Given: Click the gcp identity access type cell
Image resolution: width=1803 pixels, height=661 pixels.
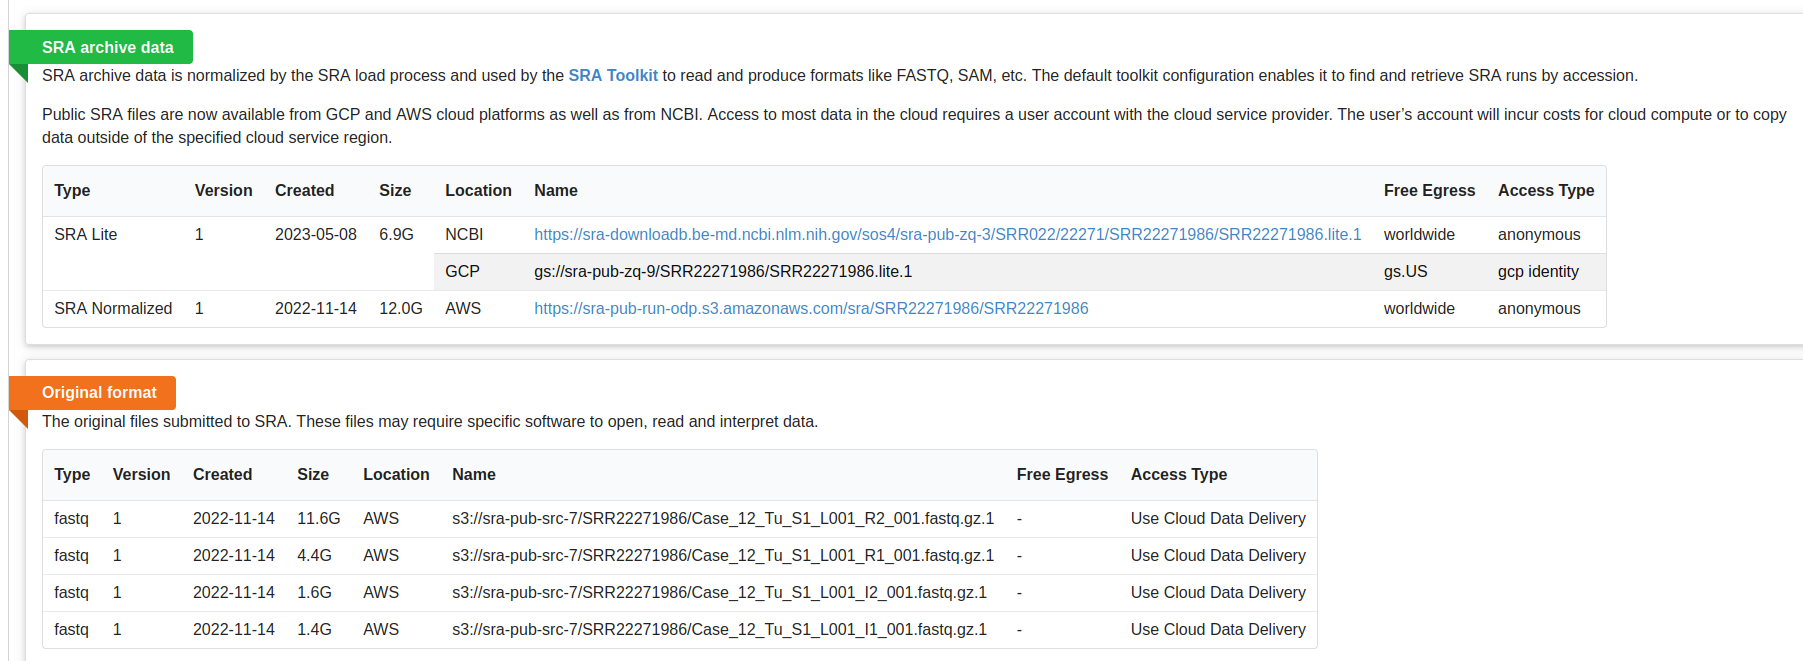Looking at the screenshot, I should coord(1538,272).
